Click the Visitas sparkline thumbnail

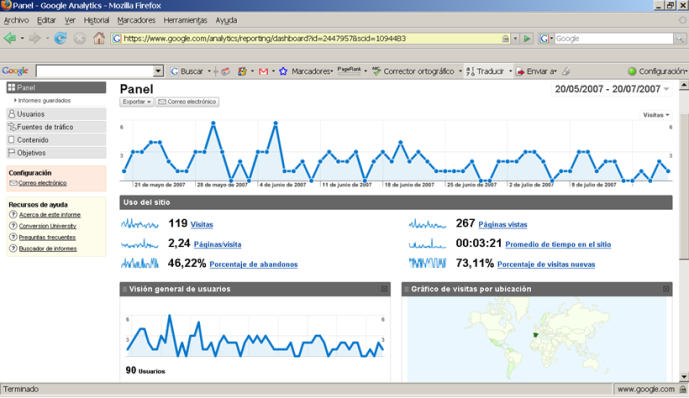(140, 224)
